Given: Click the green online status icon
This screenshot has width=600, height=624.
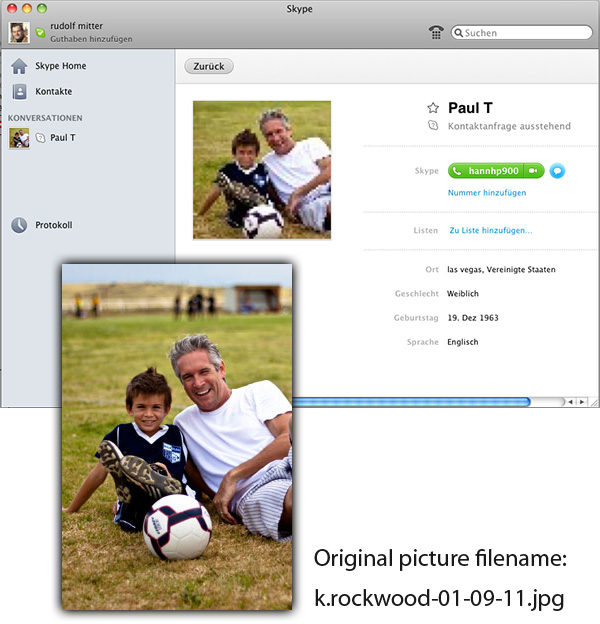Looking at the screenshot, I should (40, 32).
